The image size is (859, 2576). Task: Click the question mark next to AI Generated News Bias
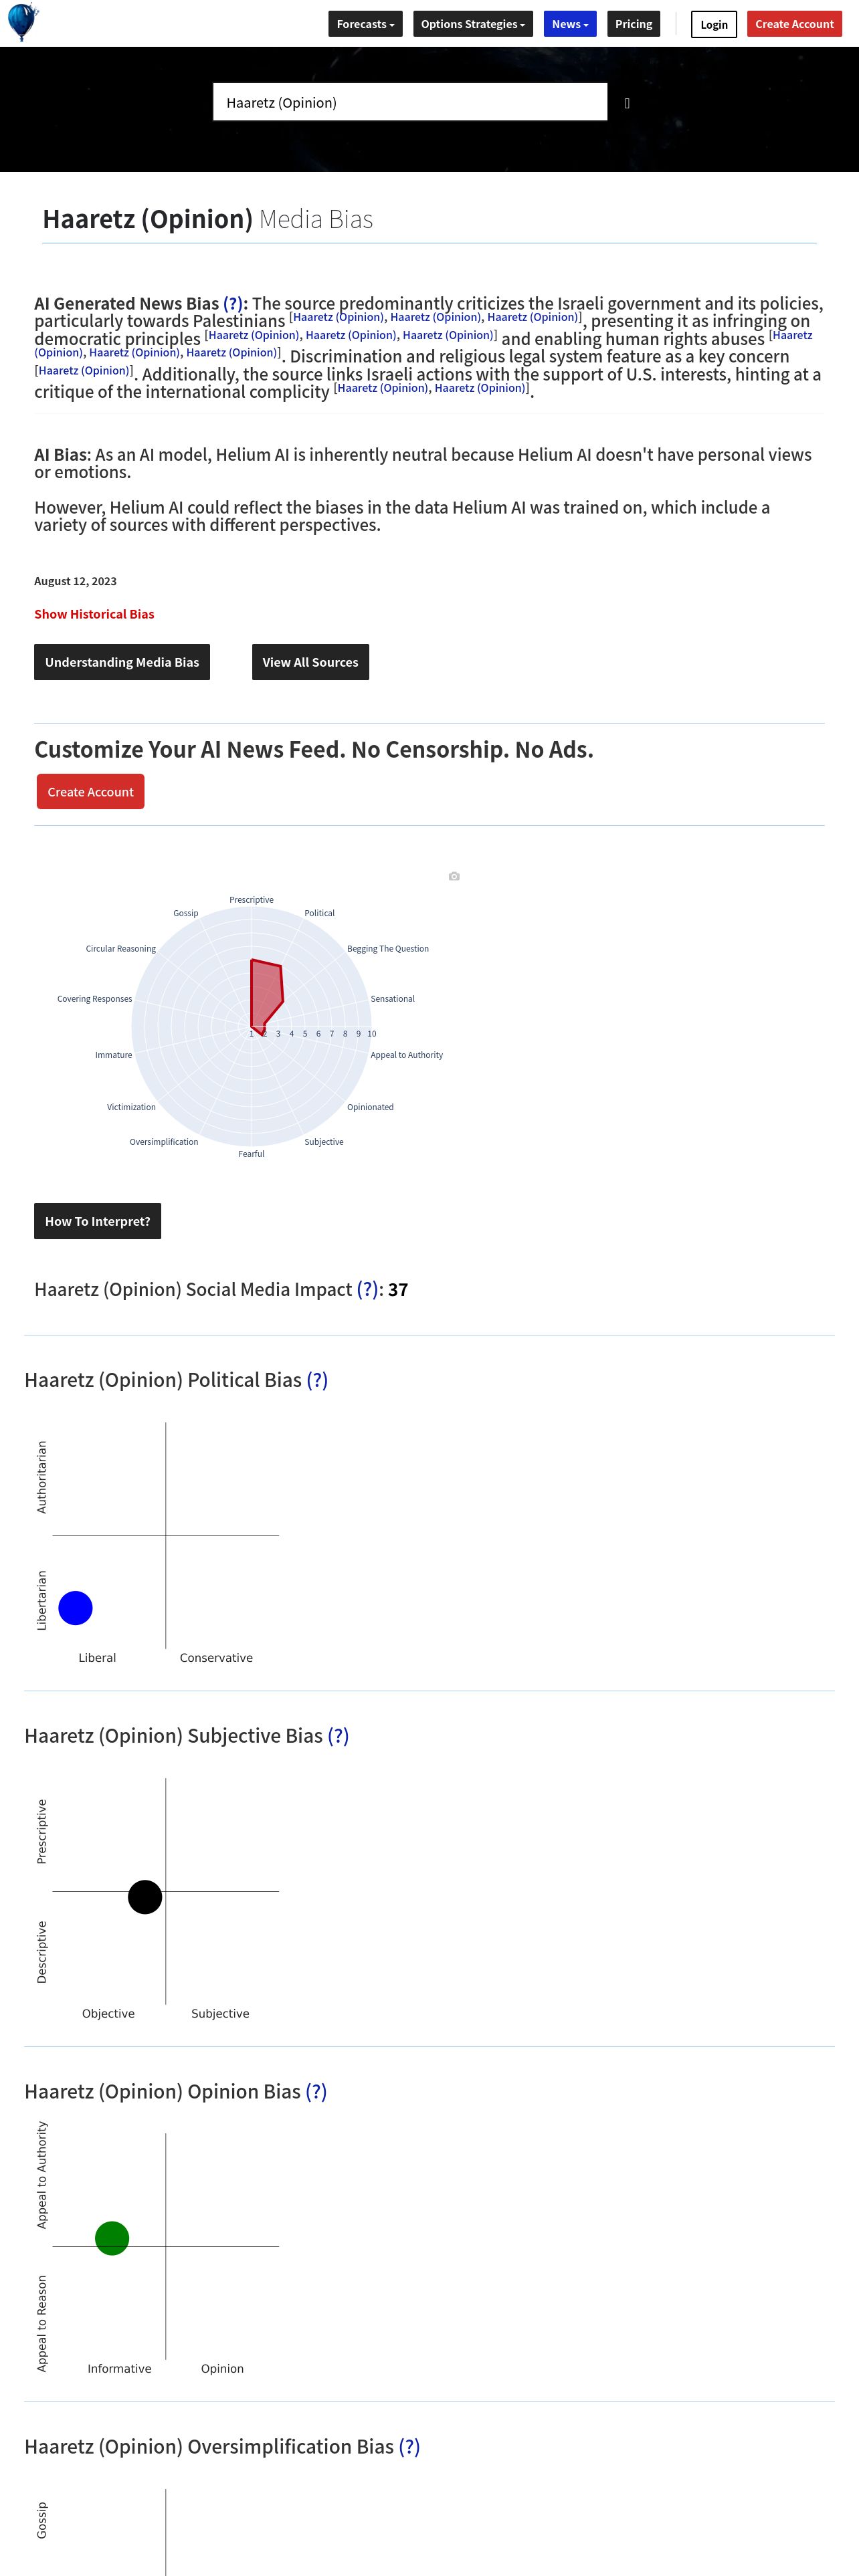coord(233,303)
